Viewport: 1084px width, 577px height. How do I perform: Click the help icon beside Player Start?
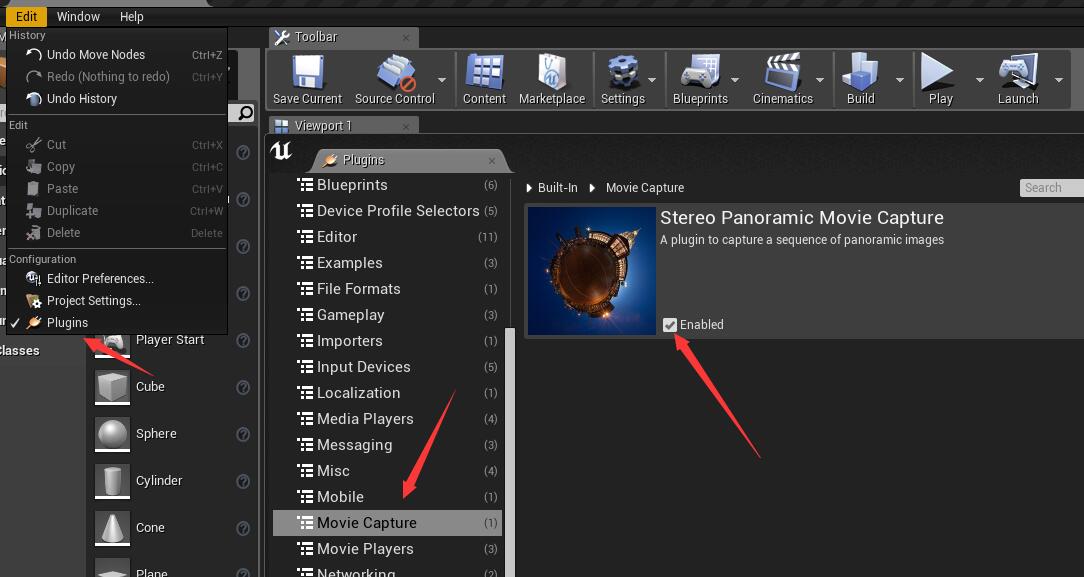243,340
